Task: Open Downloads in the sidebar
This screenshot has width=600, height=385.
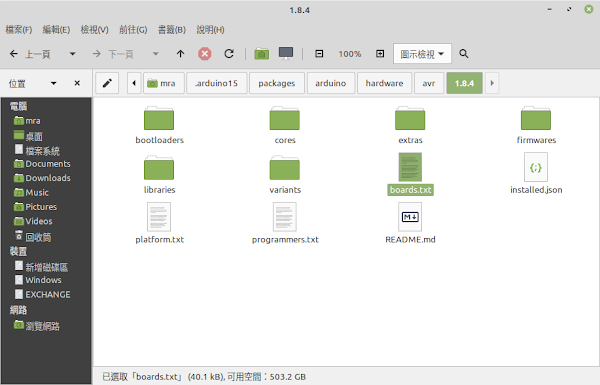Action: point(42,178)
